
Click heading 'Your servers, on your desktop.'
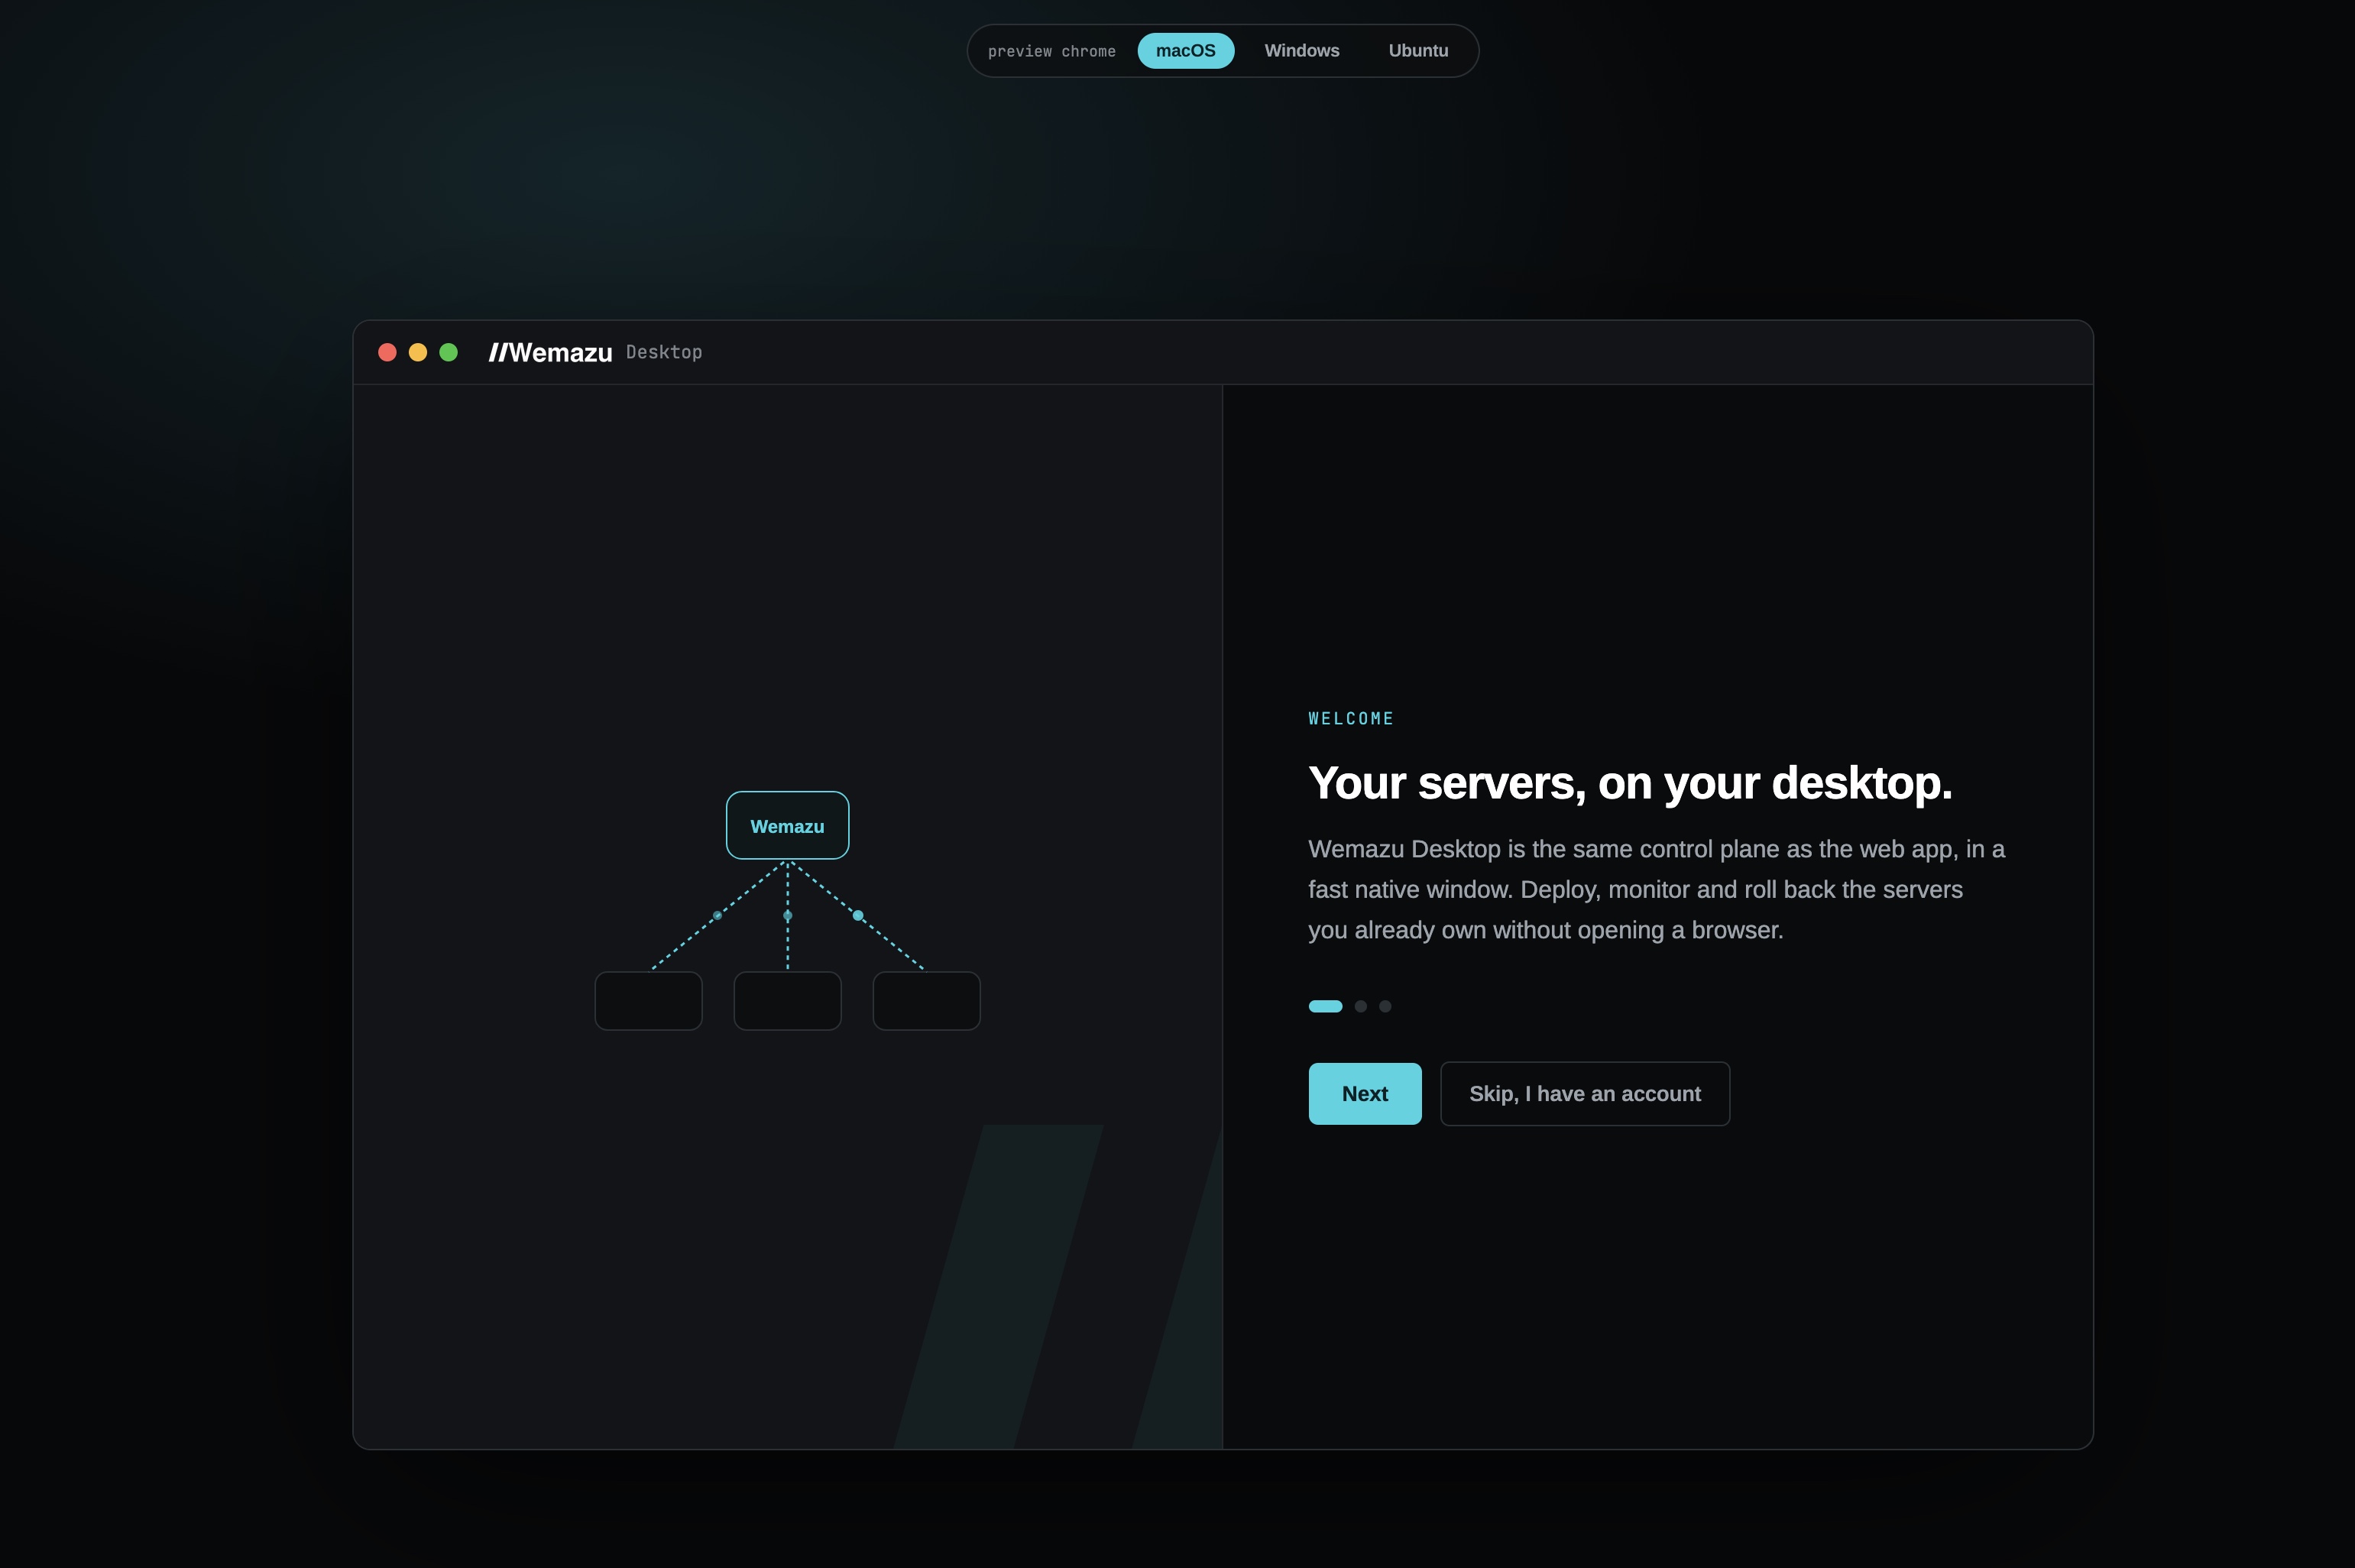[1630, 783]
